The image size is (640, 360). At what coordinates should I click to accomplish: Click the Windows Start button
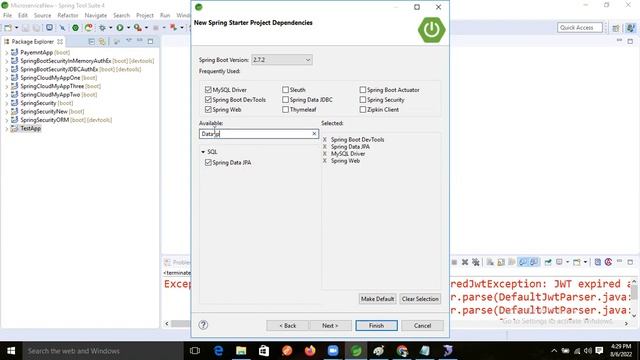click(11, 351)
